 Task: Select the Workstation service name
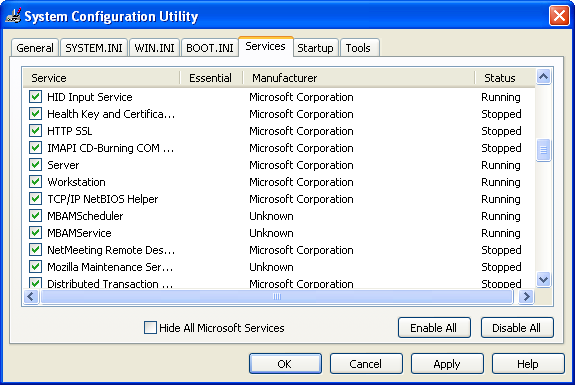pyautogui.click(x=76, y=182)
